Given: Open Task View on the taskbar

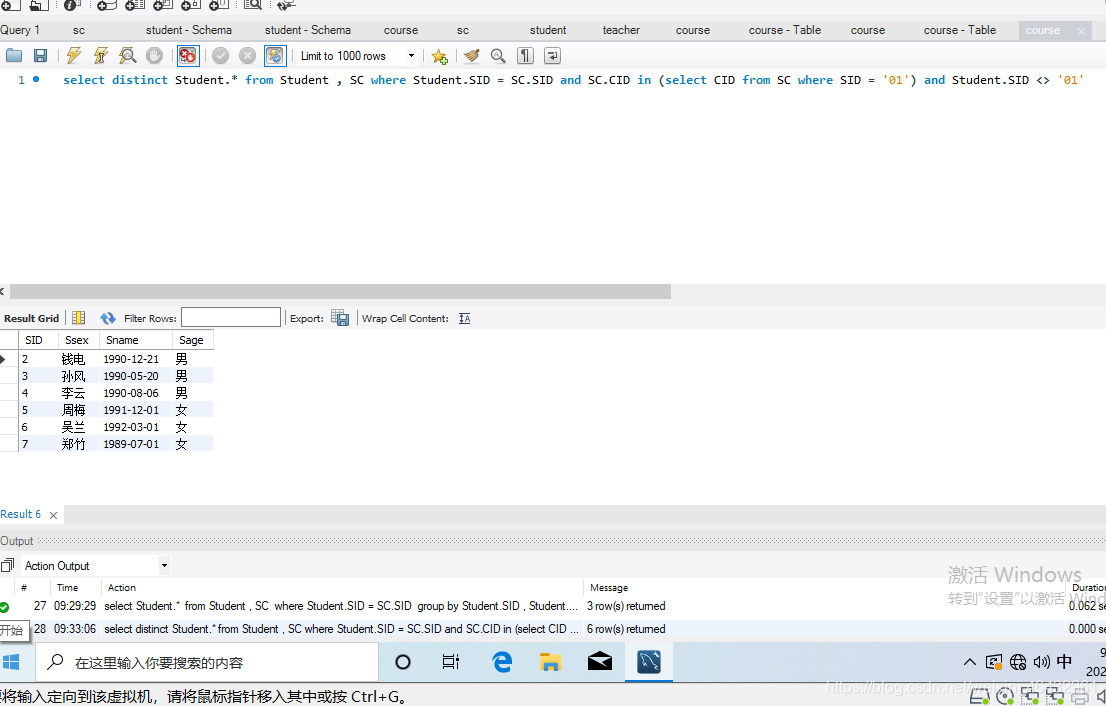Looking at the screenshot, I should coord(451,662).
